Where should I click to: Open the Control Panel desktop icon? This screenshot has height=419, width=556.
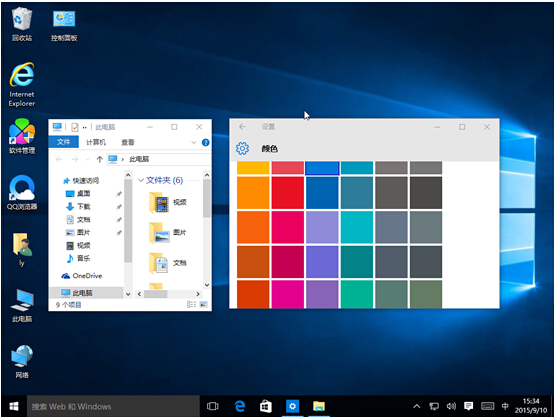click(x=64, y=25)
